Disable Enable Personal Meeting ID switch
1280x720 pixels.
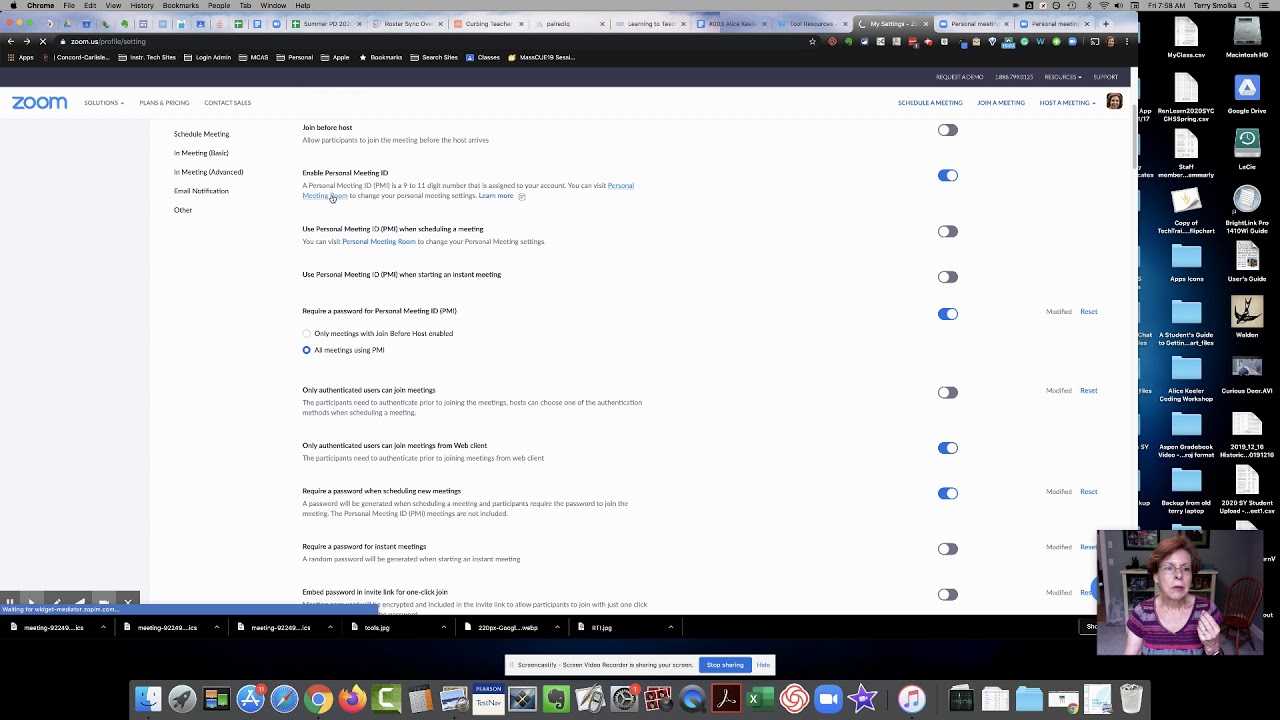pyautogui.click(x=947, y=175)
